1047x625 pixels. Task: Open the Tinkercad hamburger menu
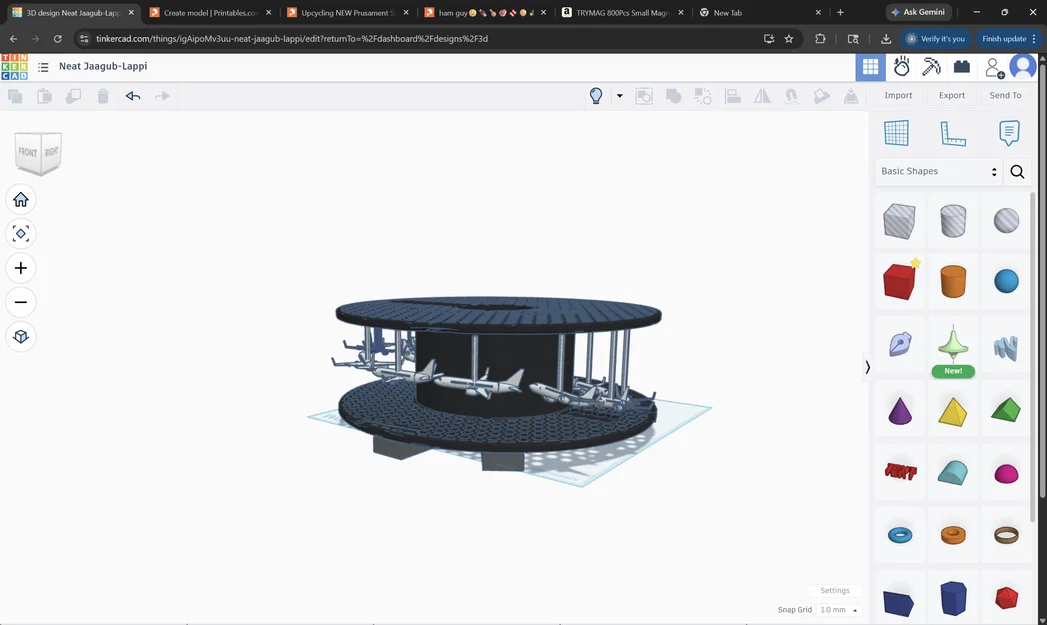(x=42, y=66)
